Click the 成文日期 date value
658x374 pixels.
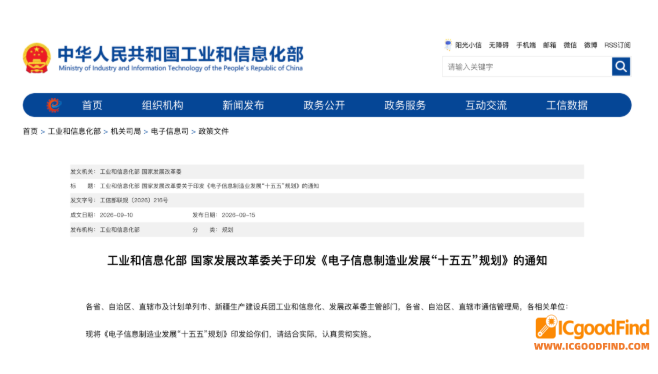point(116,215)
